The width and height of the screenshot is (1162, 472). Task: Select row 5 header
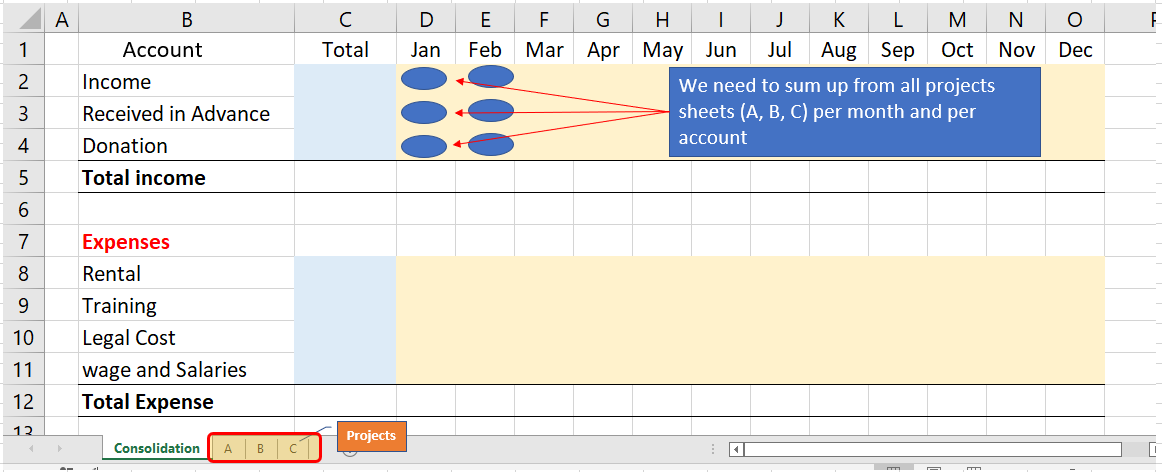tap(23, 178)
